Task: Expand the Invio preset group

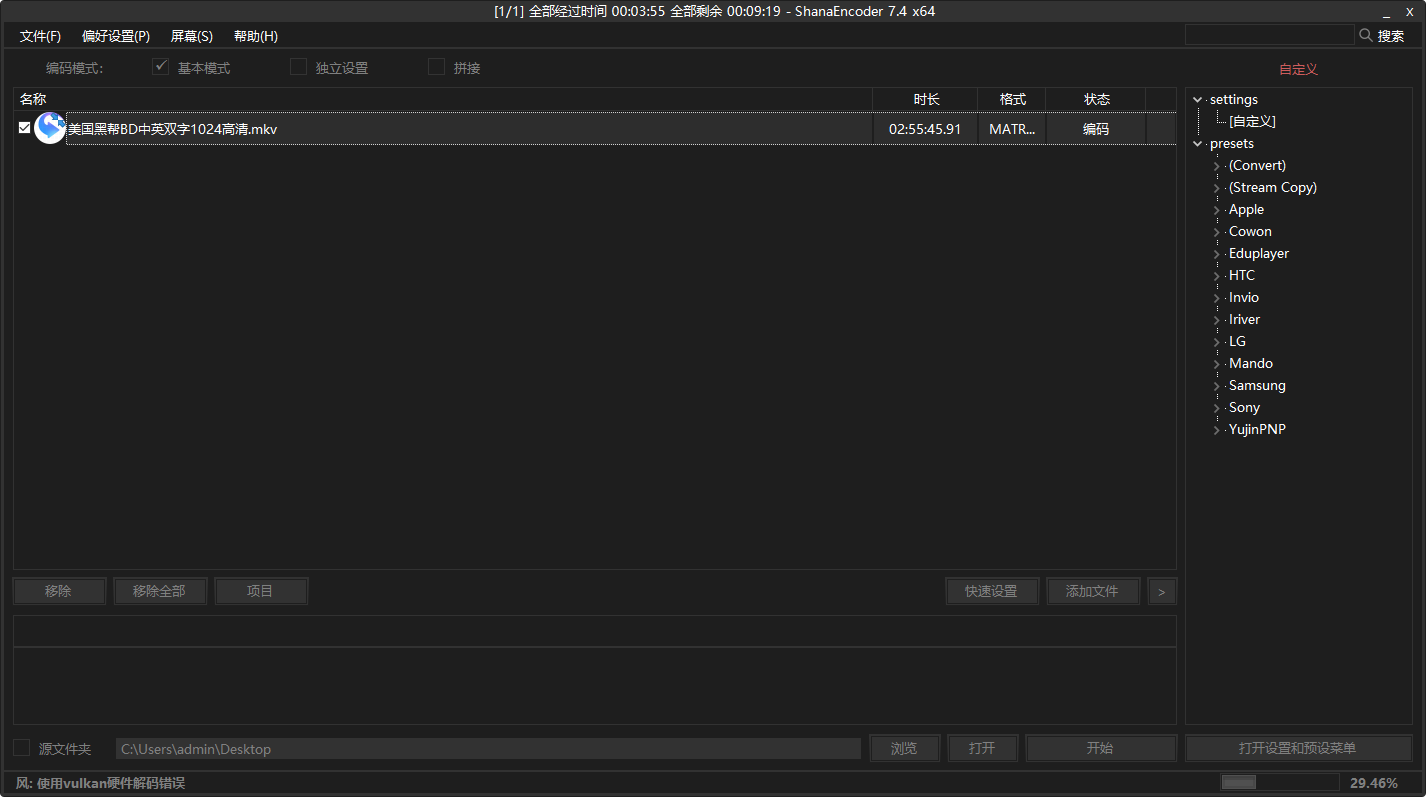Action: tap(1217, 298)
